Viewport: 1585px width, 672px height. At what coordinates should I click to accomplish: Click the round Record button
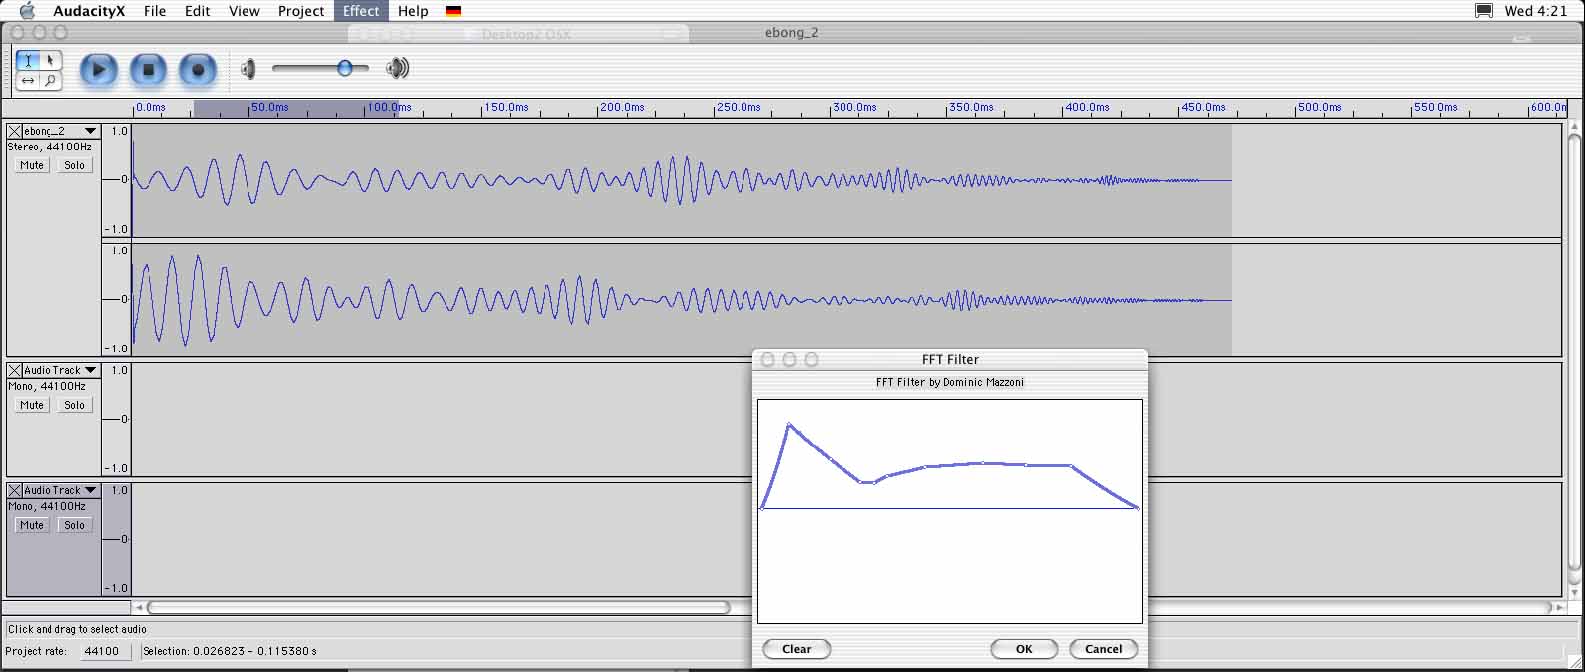coord(198,70)
